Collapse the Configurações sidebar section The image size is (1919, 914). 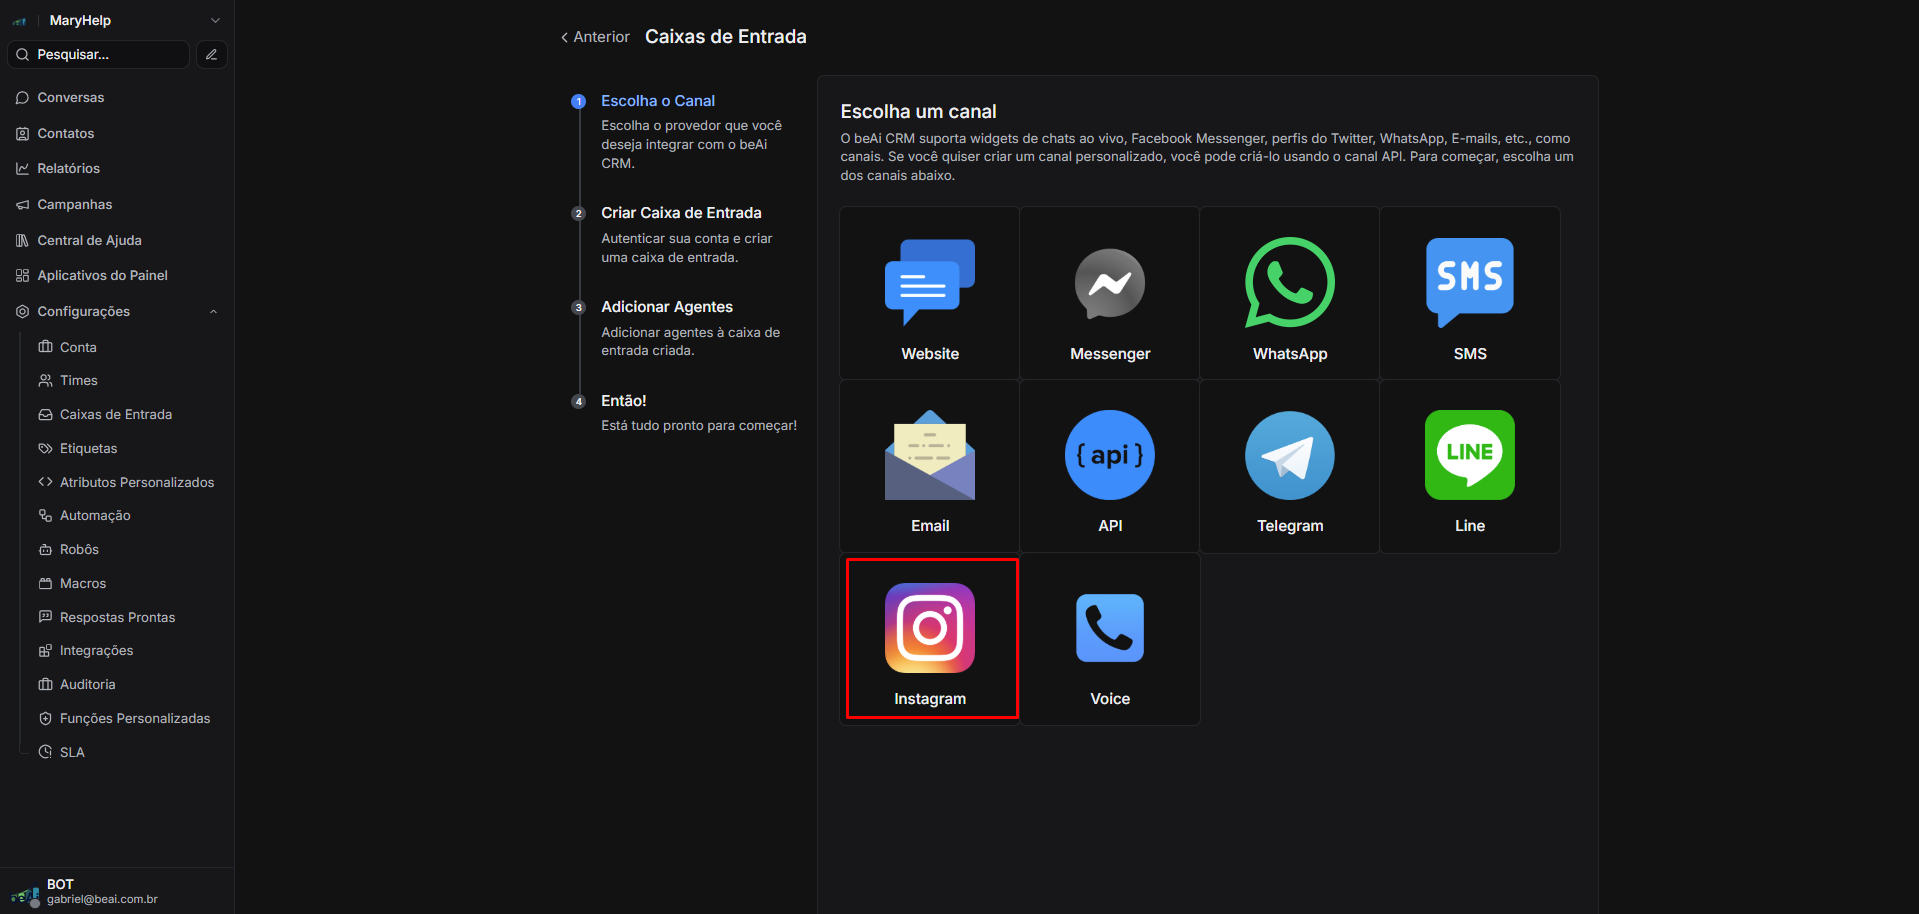(x=213, y=312)
